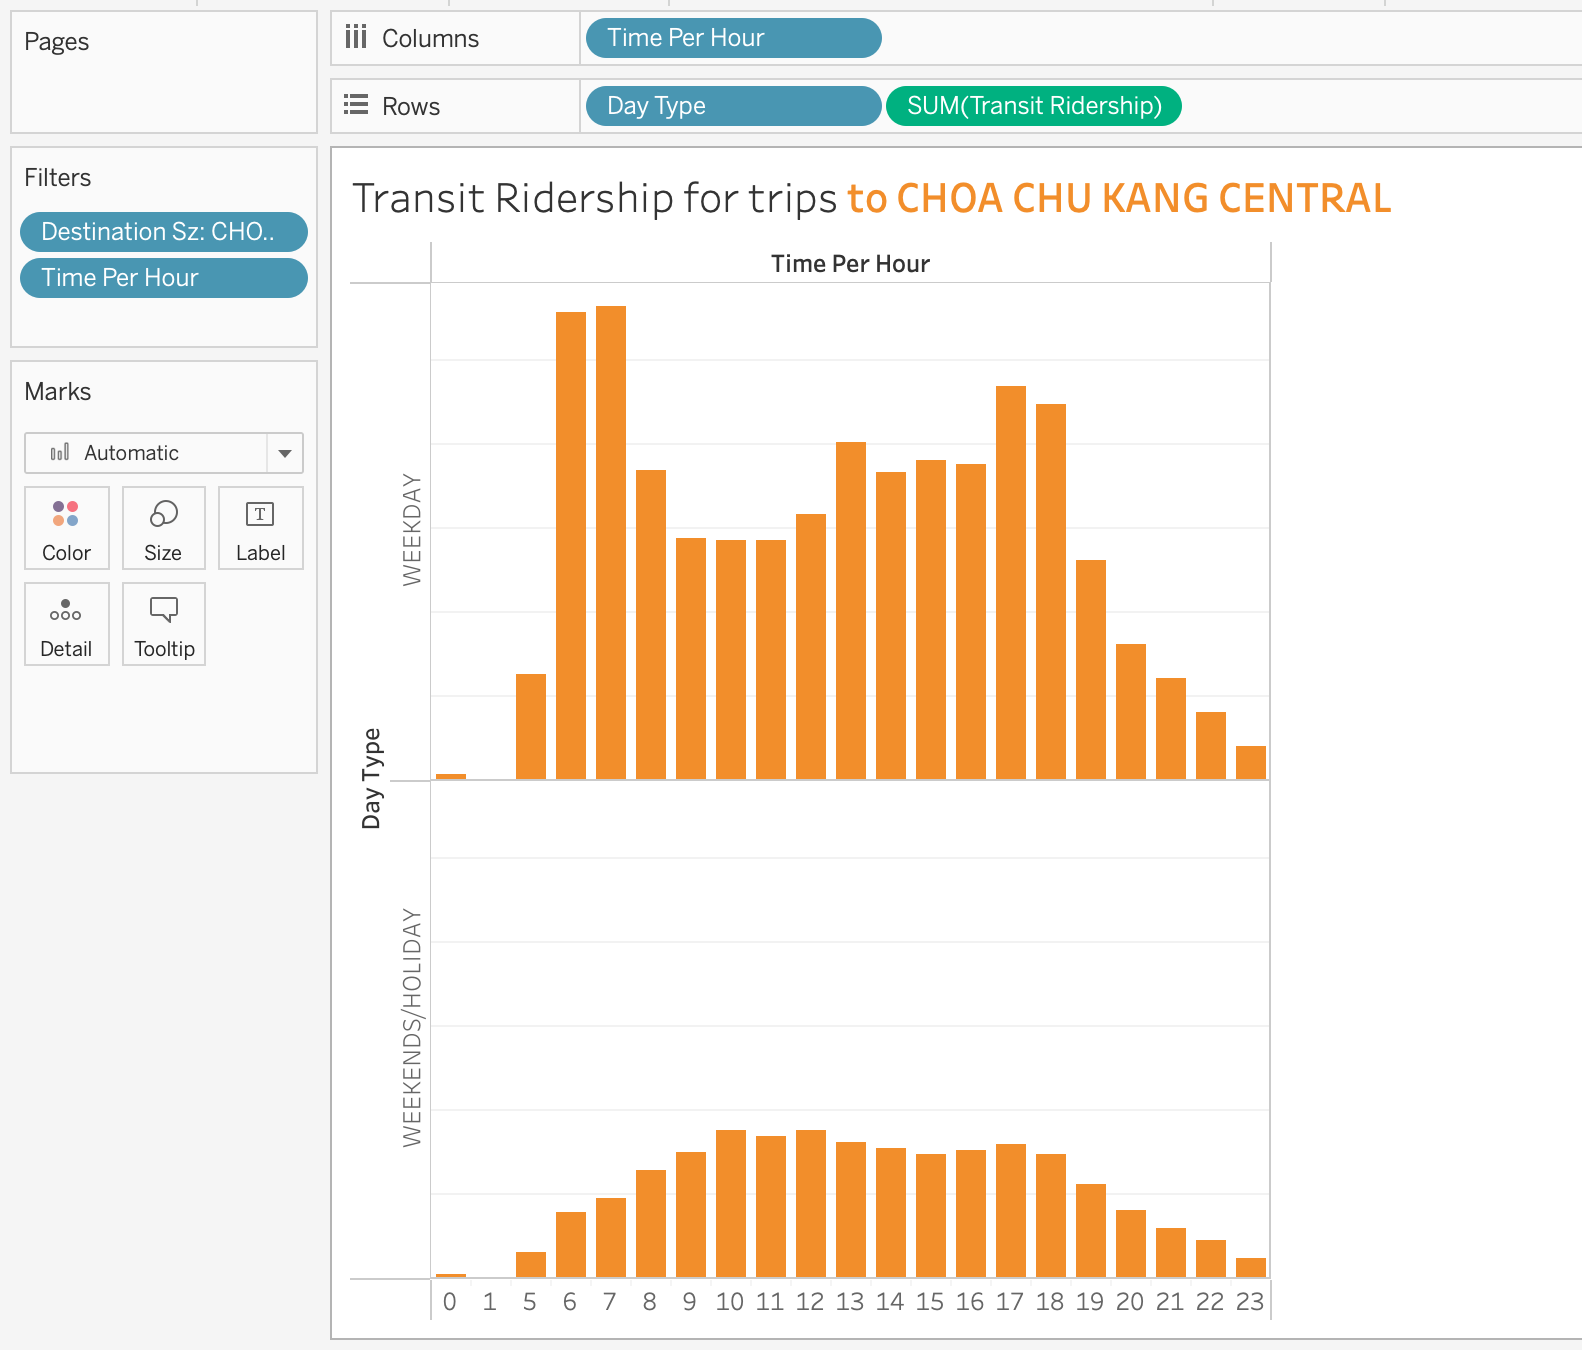
Task: Select the Destination Sz filter pill
Action: point(164,232)
